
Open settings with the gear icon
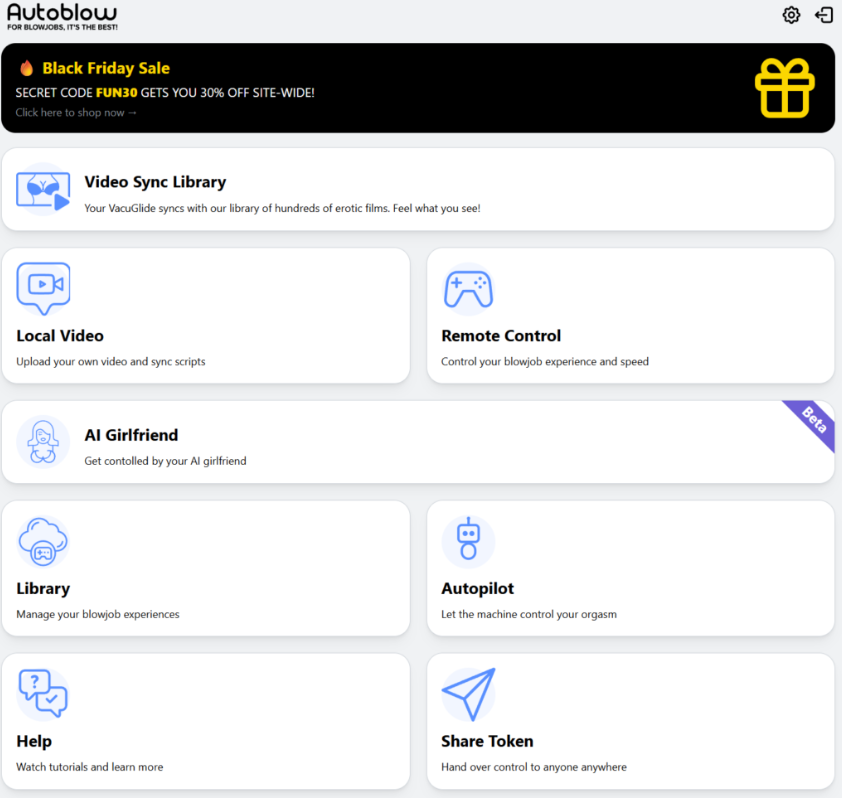click(x=791, y=15)
